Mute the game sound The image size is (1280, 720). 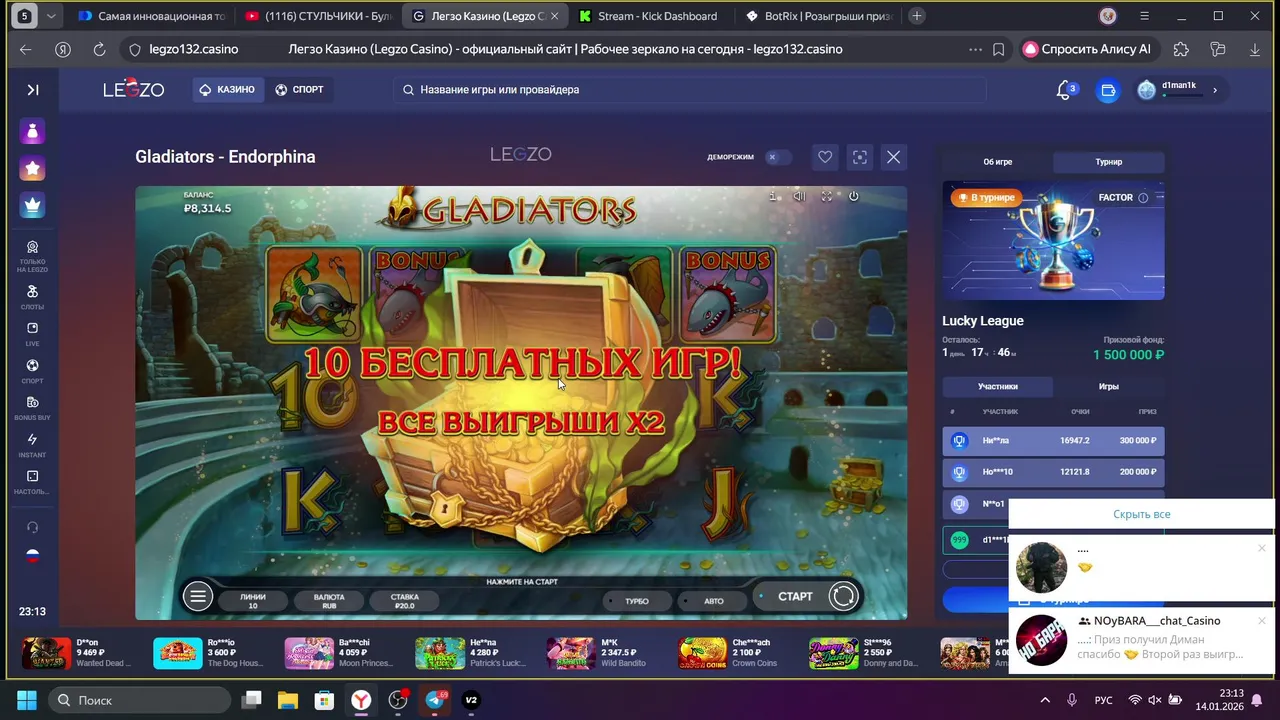click(799, 196)
